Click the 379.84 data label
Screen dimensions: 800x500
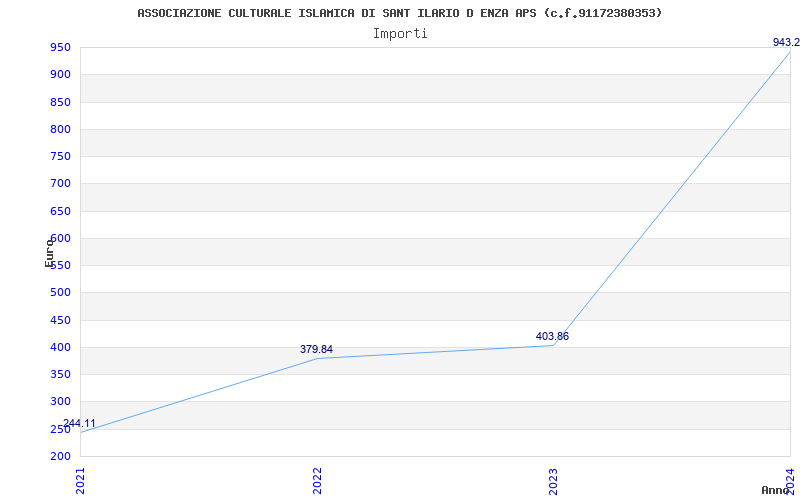pyautogui.click(x=316, y=349)
